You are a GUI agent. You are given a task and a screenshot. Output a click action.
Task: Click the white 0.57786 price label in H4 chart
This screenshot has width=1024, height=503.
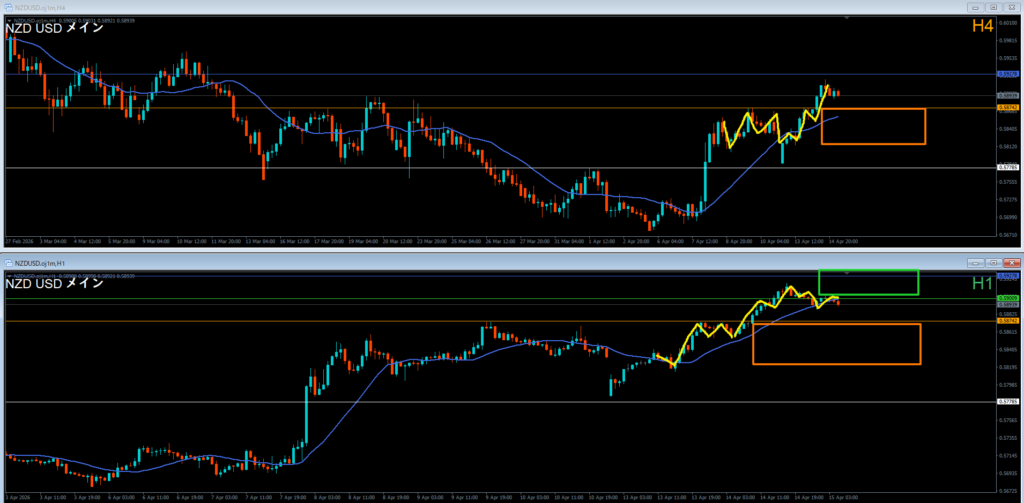[1008, 167]
